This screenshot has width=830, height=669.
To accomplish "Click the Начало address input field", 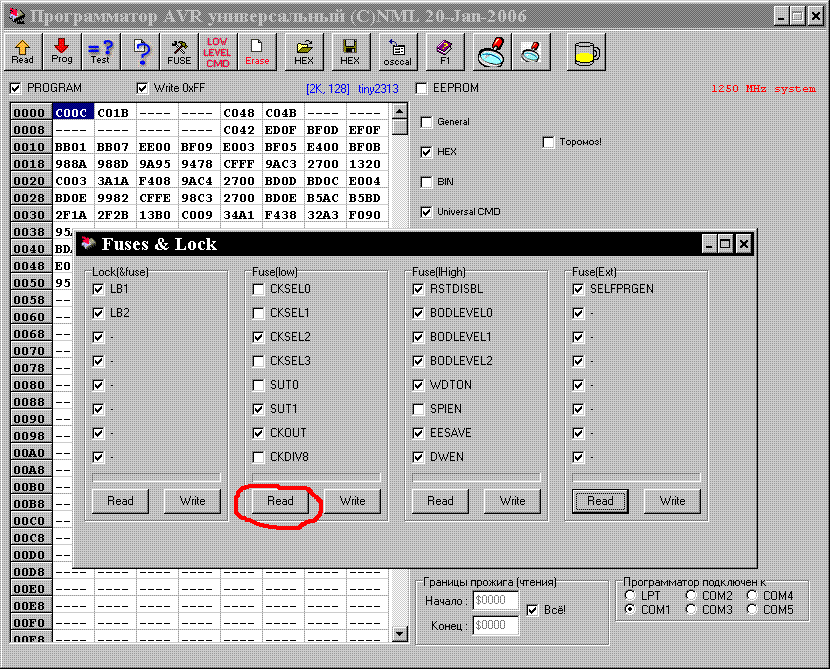I will click(x=497, y=601).
